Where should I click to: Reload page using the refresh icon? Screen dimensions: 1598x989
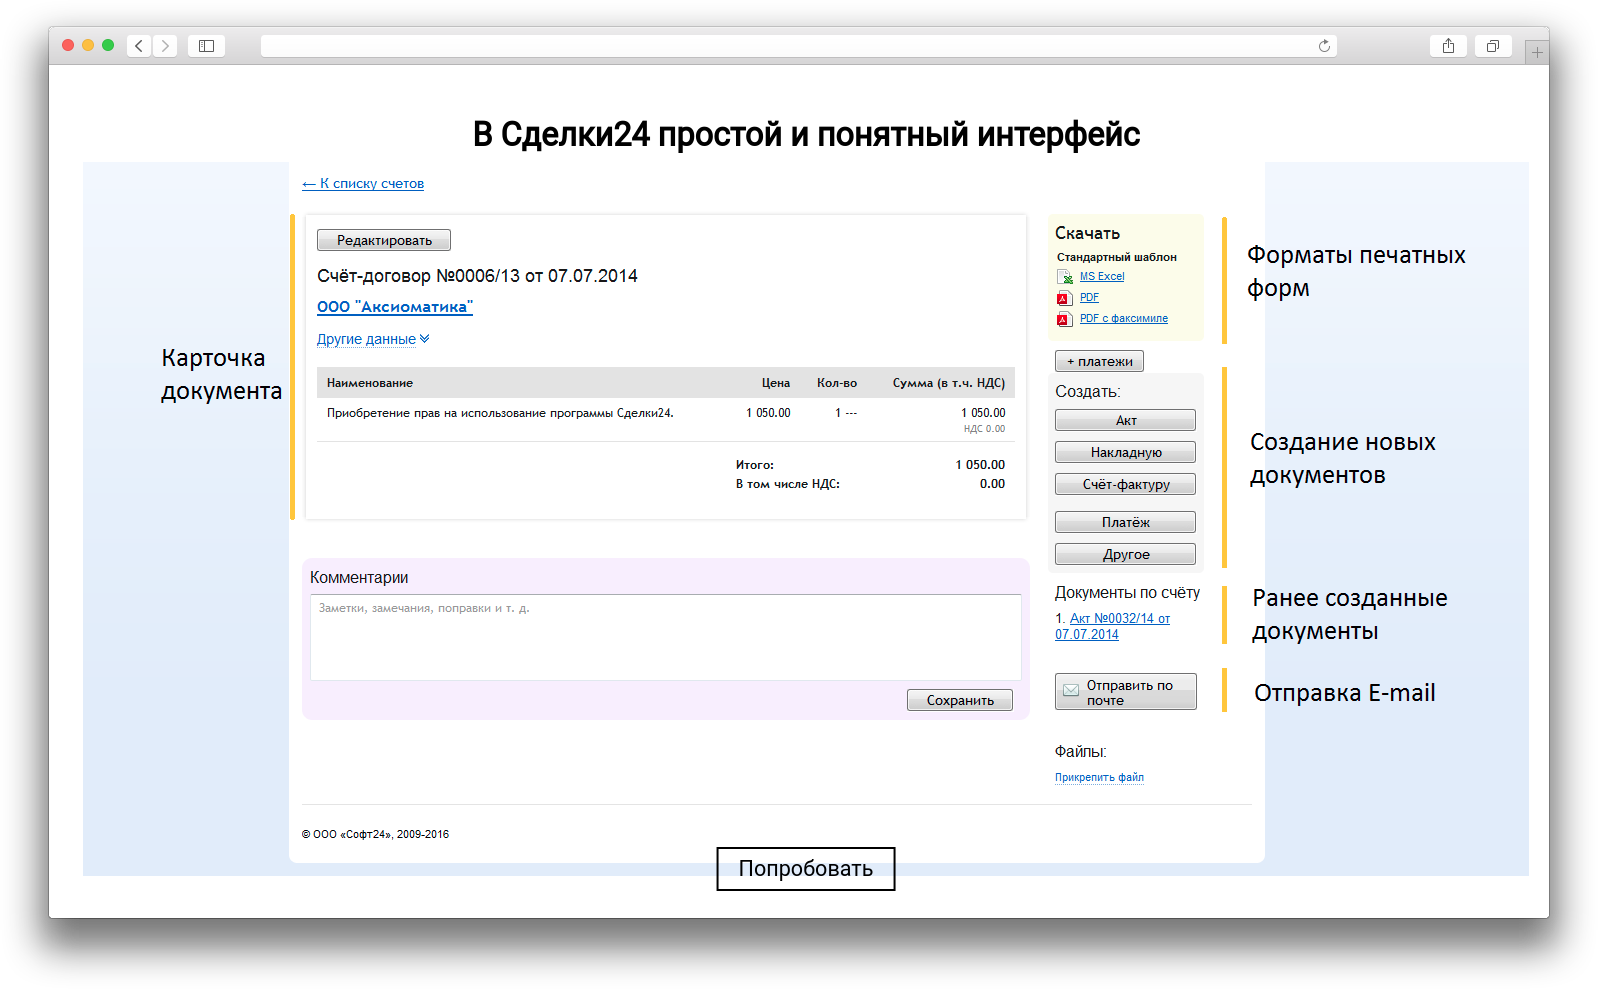[x=1324, y=46]
